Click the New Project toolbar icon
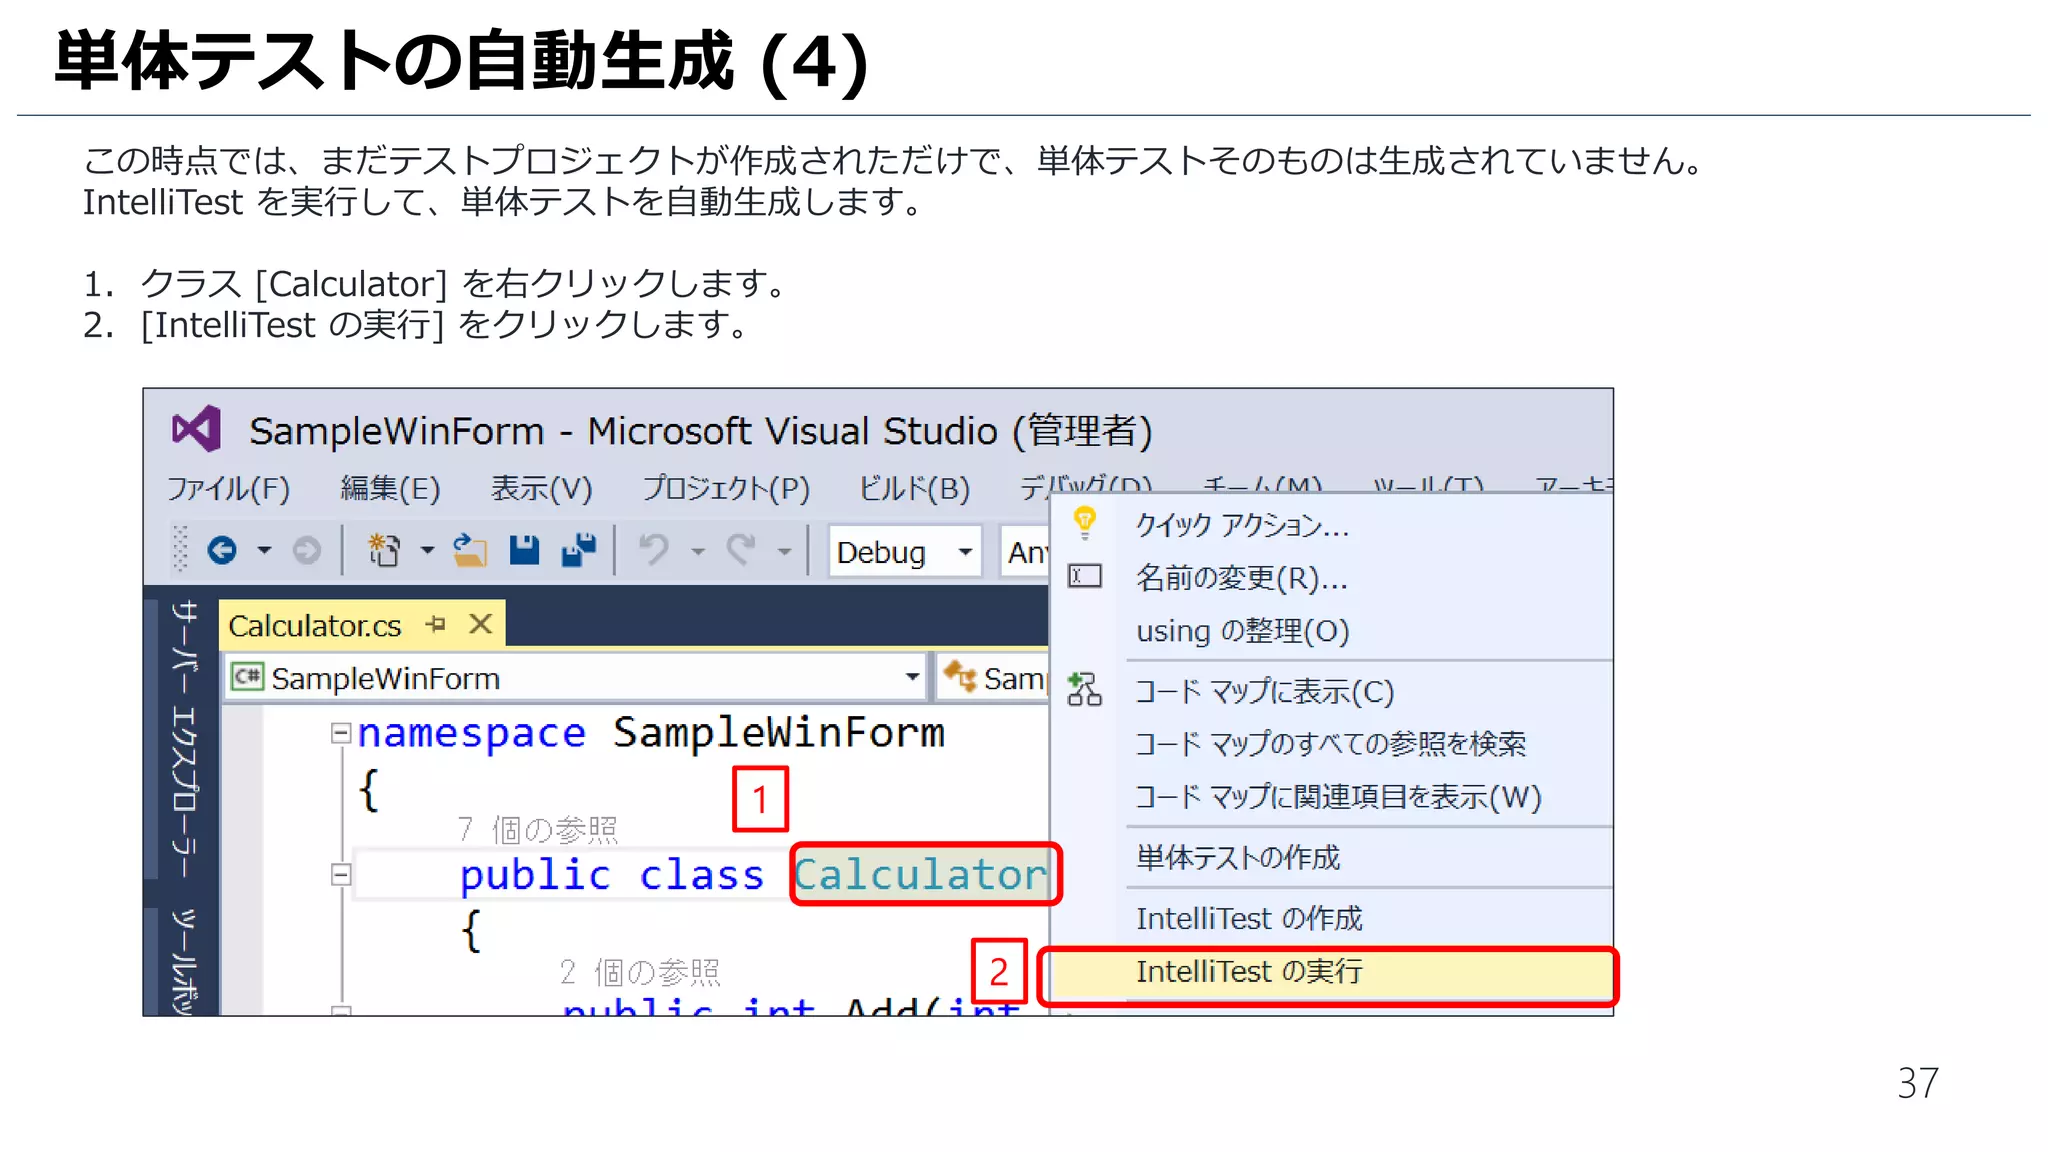 [x=384, y=550]
